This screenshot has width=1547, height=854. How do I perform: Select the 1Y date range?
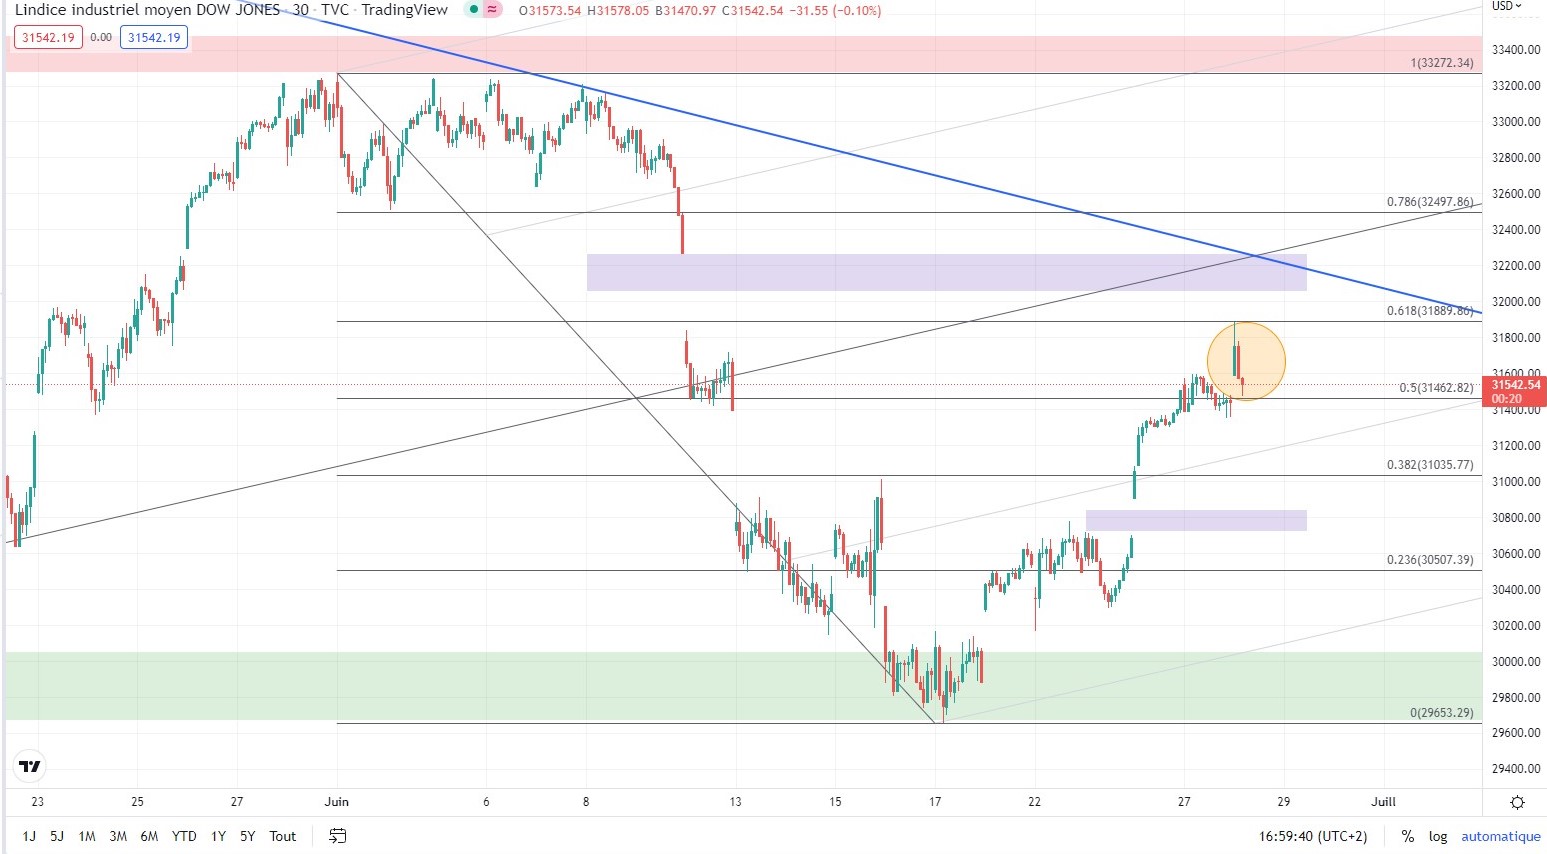point(218,836)
